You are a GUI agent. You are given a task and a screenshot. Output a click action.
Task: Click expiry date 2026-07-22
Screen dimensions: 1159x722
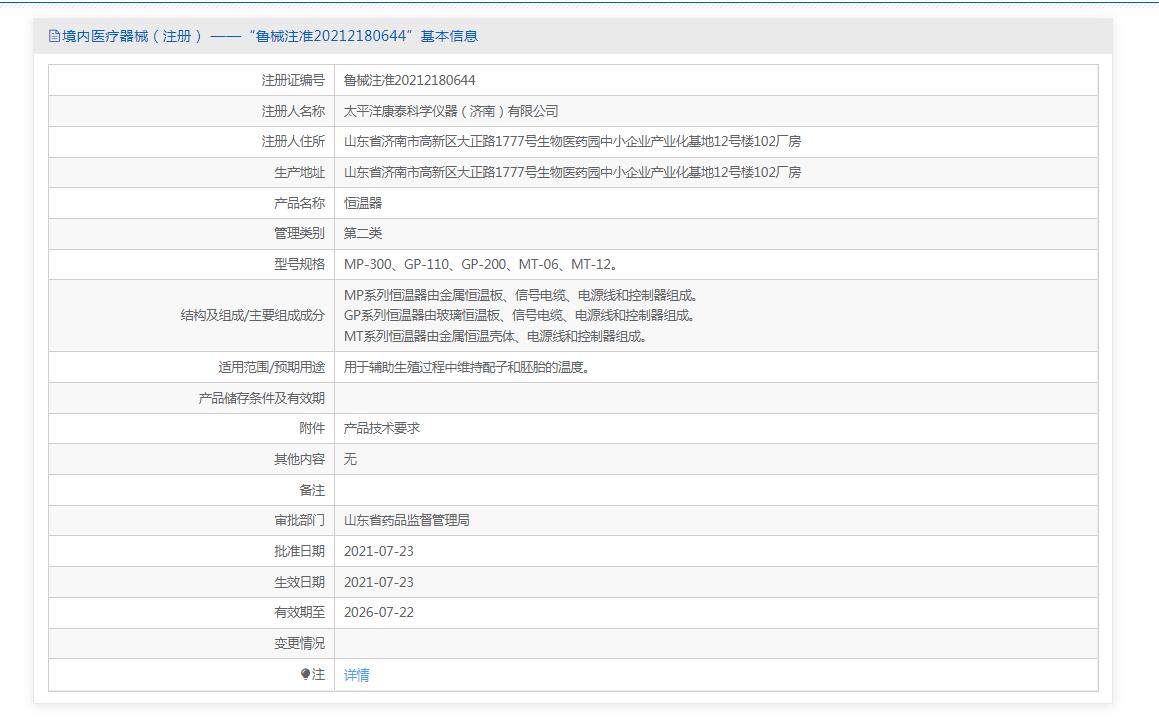[378, 613]
